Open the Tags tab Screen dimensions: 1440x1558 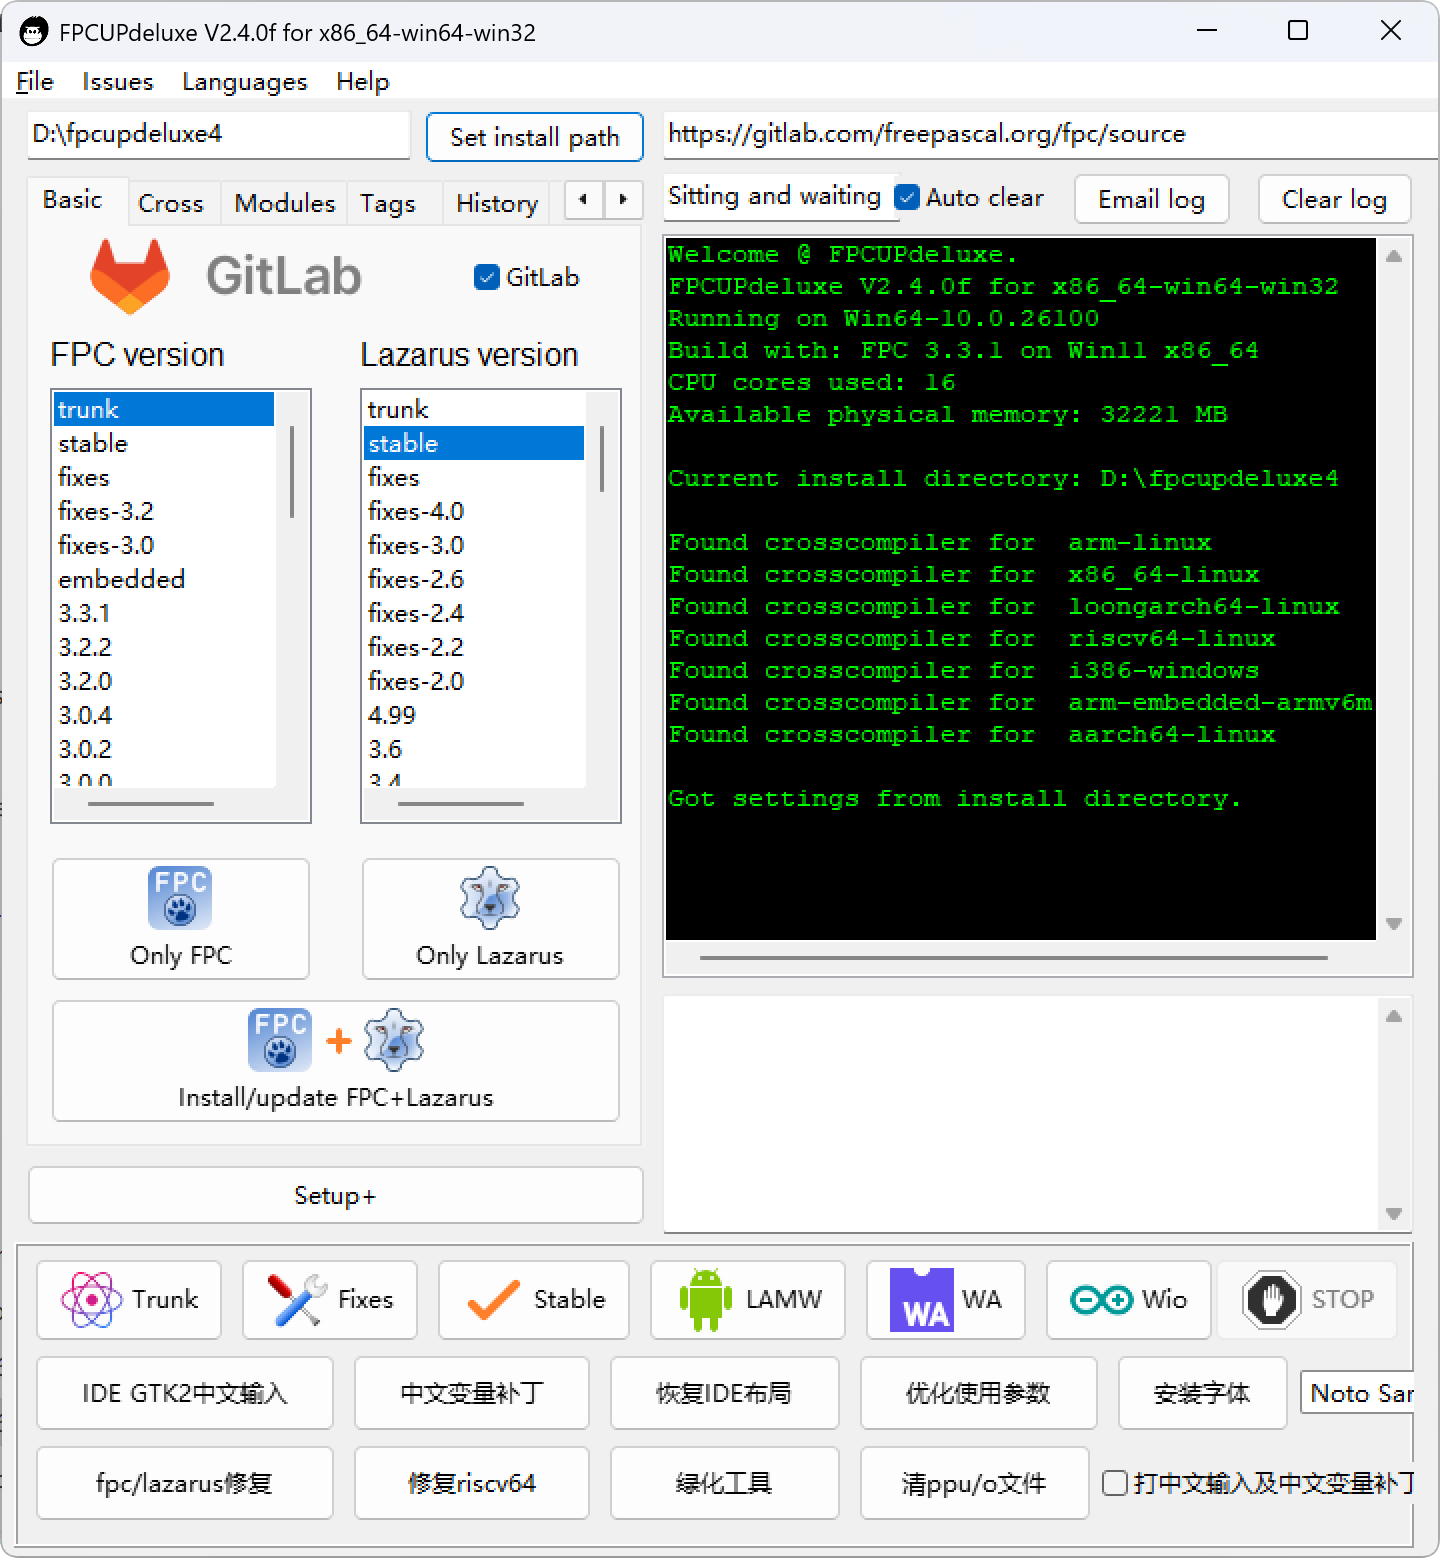388,203
